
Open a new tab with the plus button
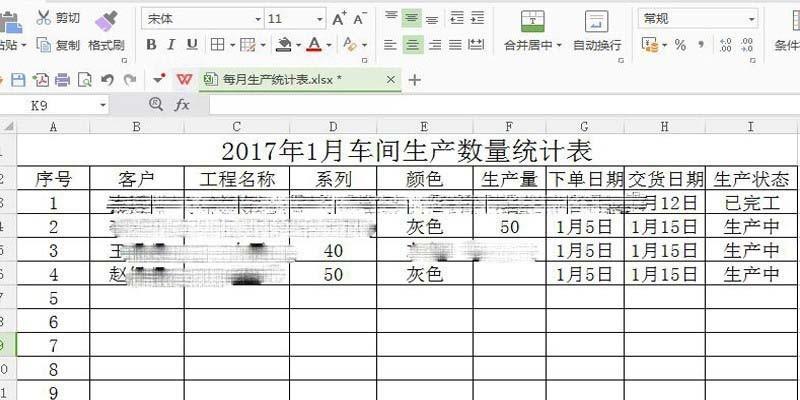coord(415,80)
